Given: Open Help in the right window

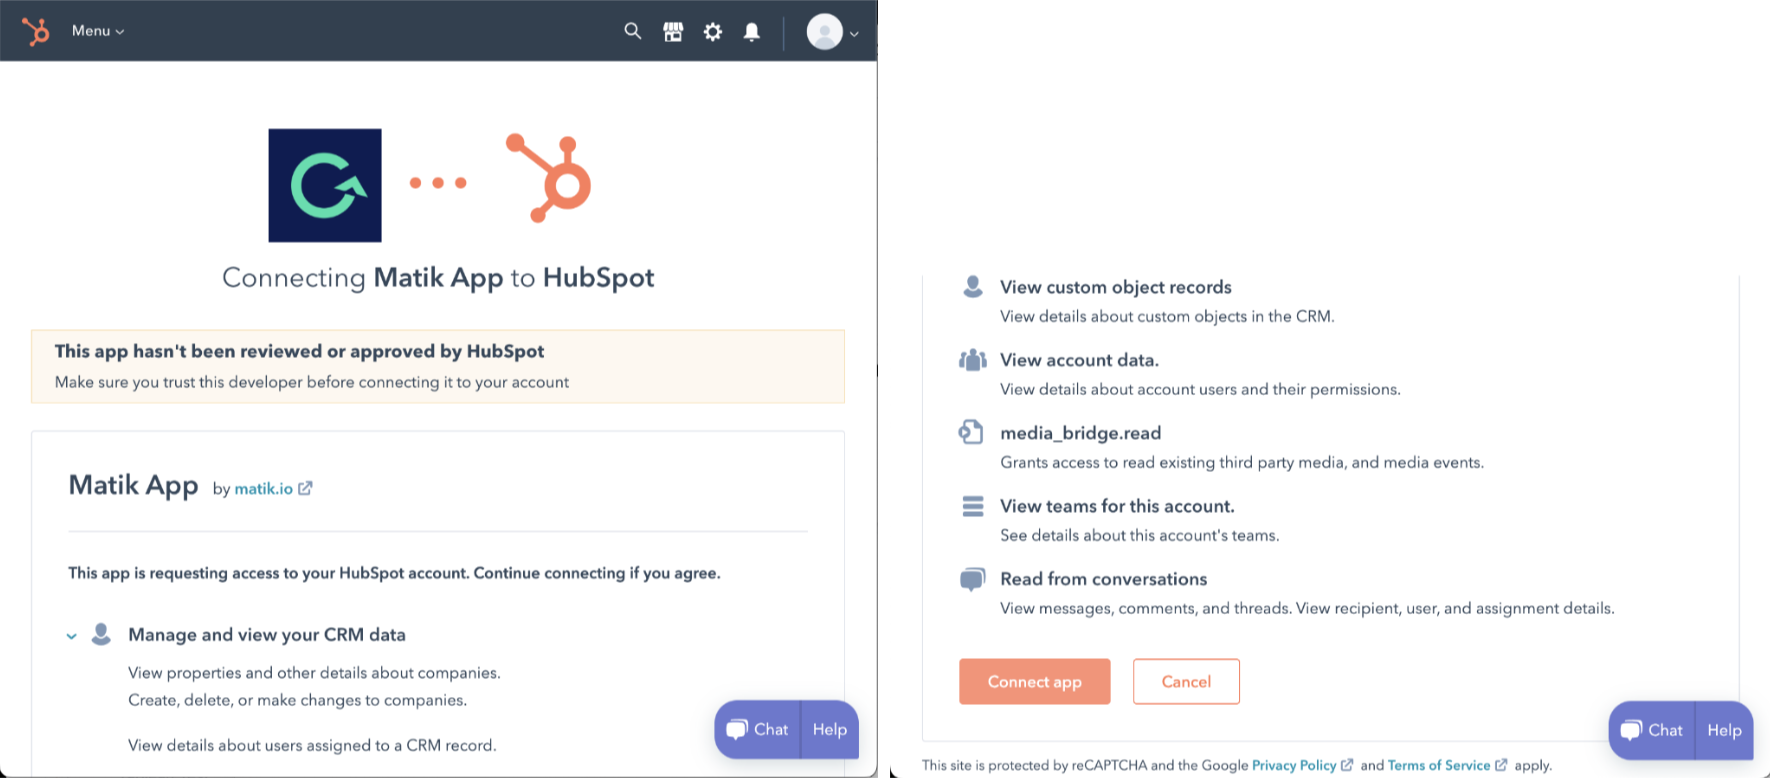Looking at the screenshot, I should [1724, 730].
